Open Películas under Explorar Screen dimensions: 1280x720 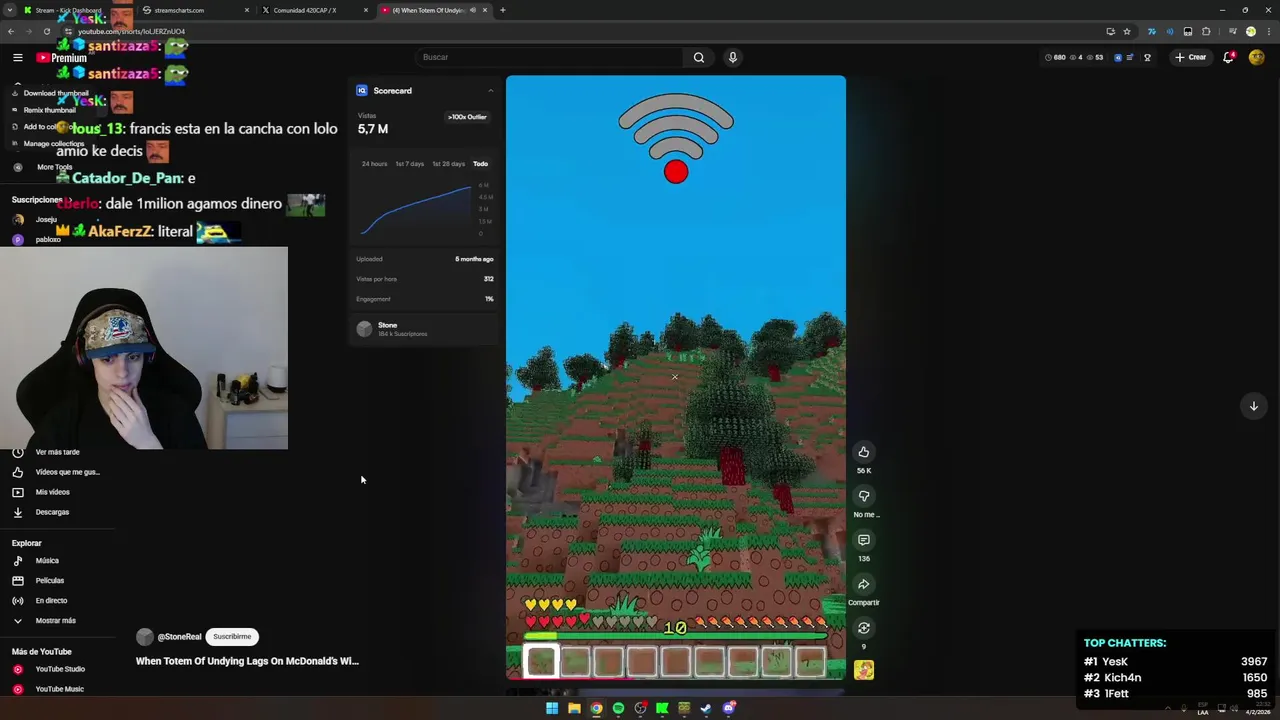coord(49,581)
